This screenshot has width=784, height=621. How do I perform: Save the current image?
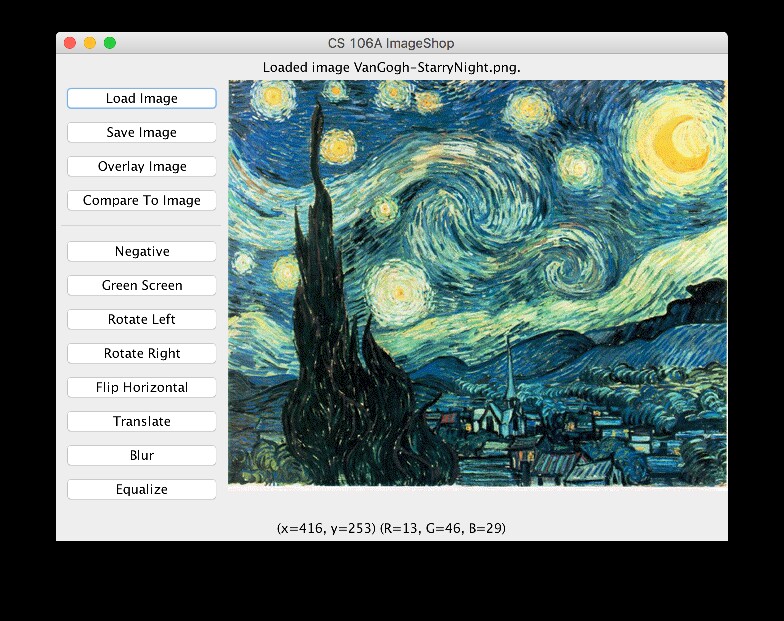click(x=142, y=132)
